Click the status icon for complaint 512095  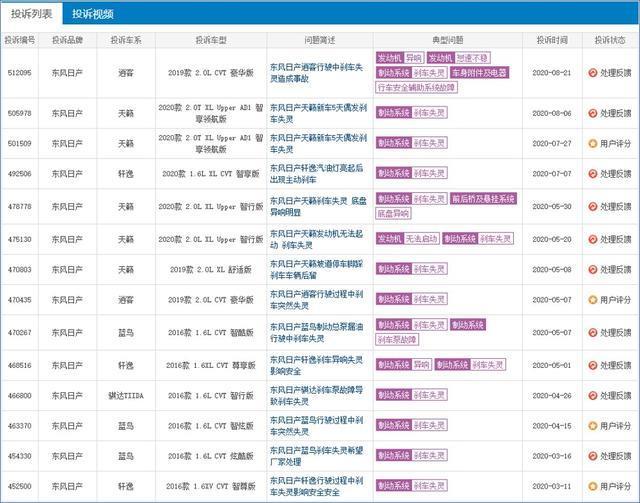click(593, 73)
